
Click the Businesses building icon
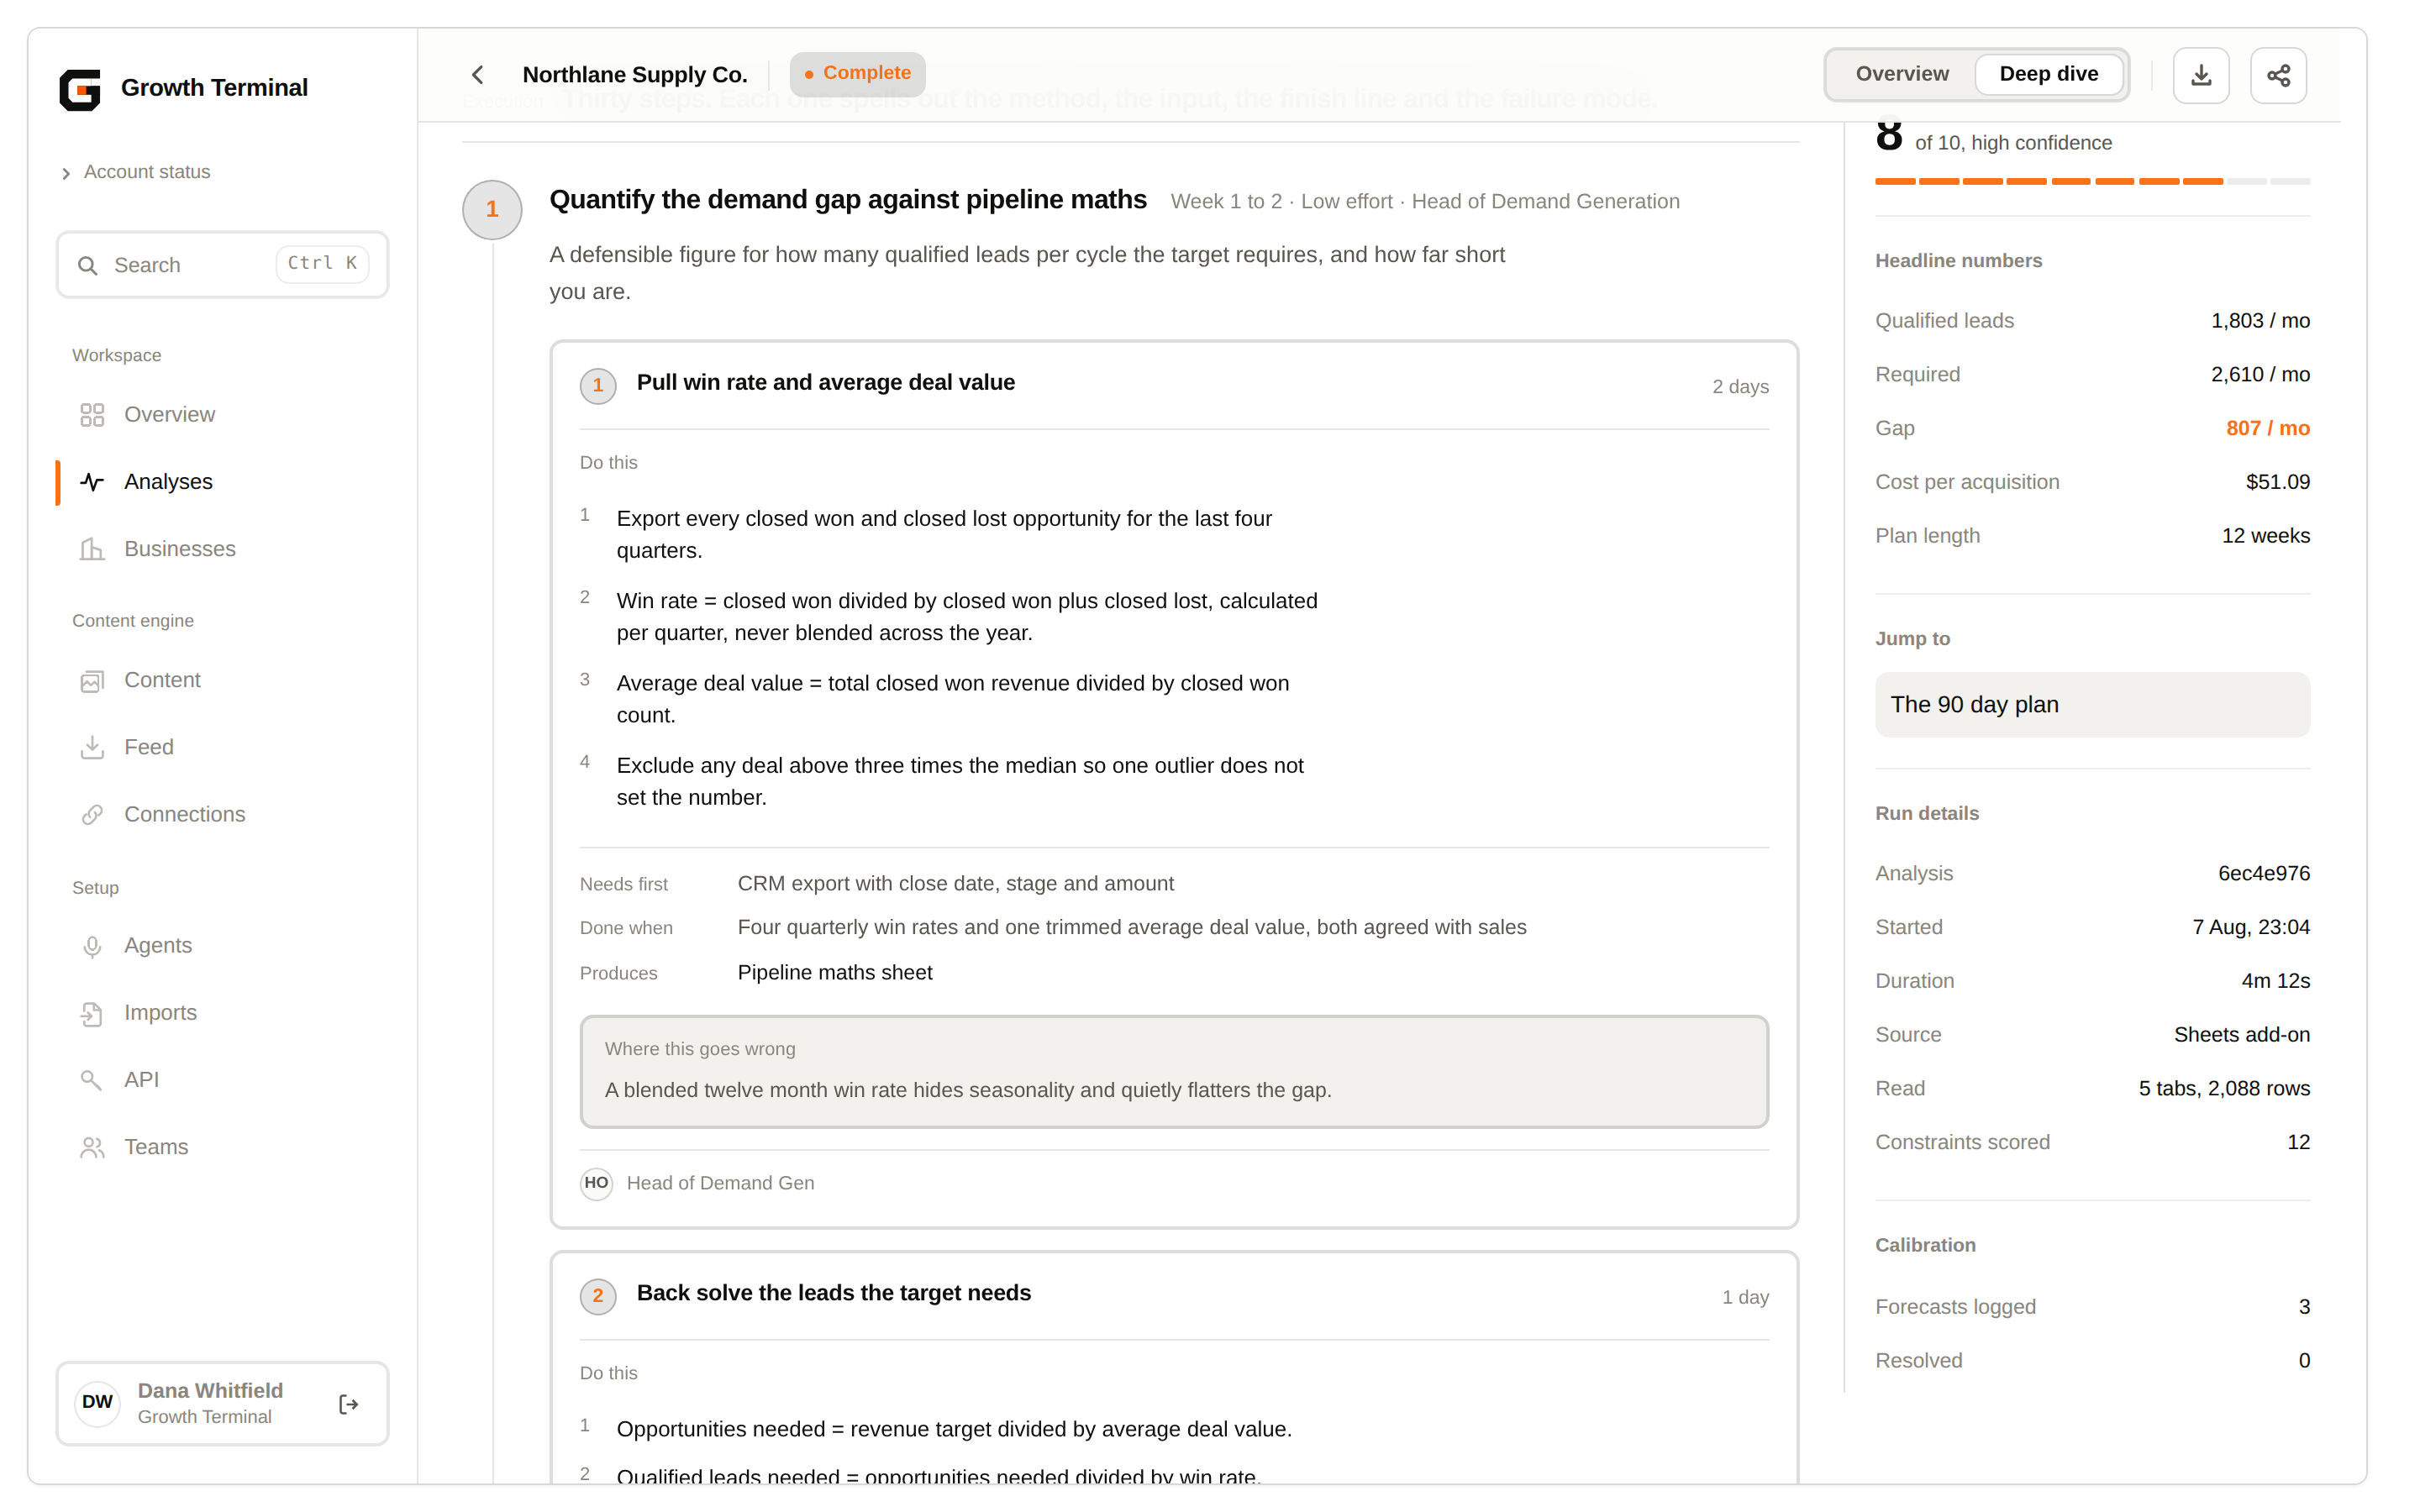pyautogui.click(x=92, y=549)
